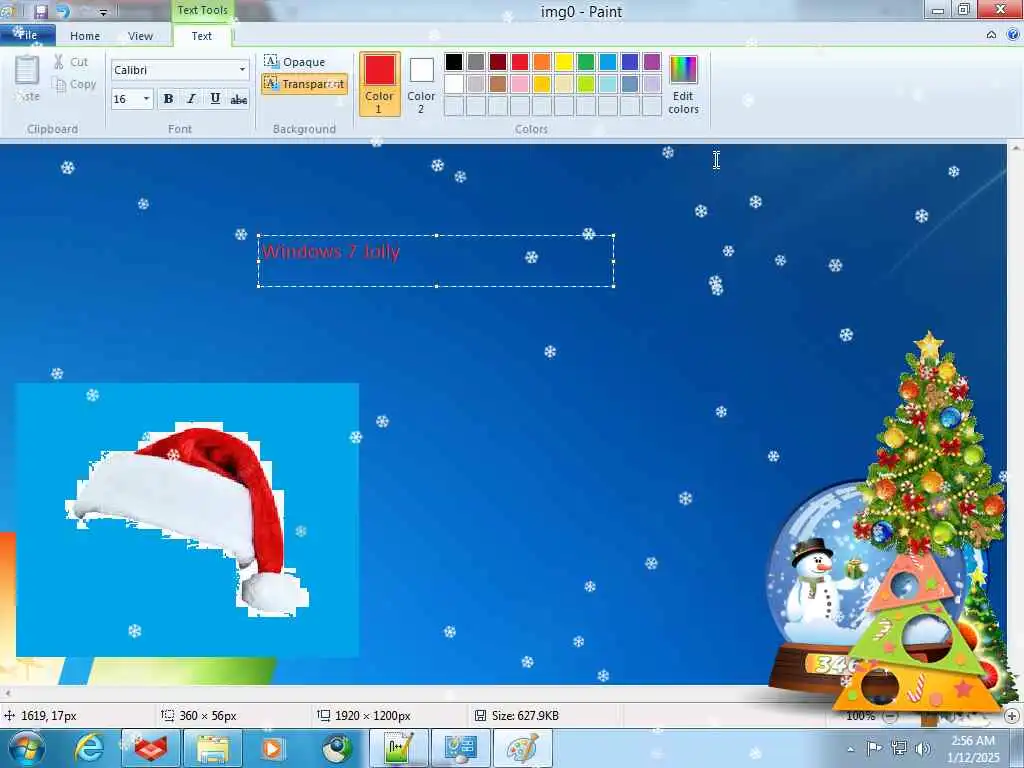Pick the dark gray color swatch
The image size is (1024, 768).
(476, 62)
